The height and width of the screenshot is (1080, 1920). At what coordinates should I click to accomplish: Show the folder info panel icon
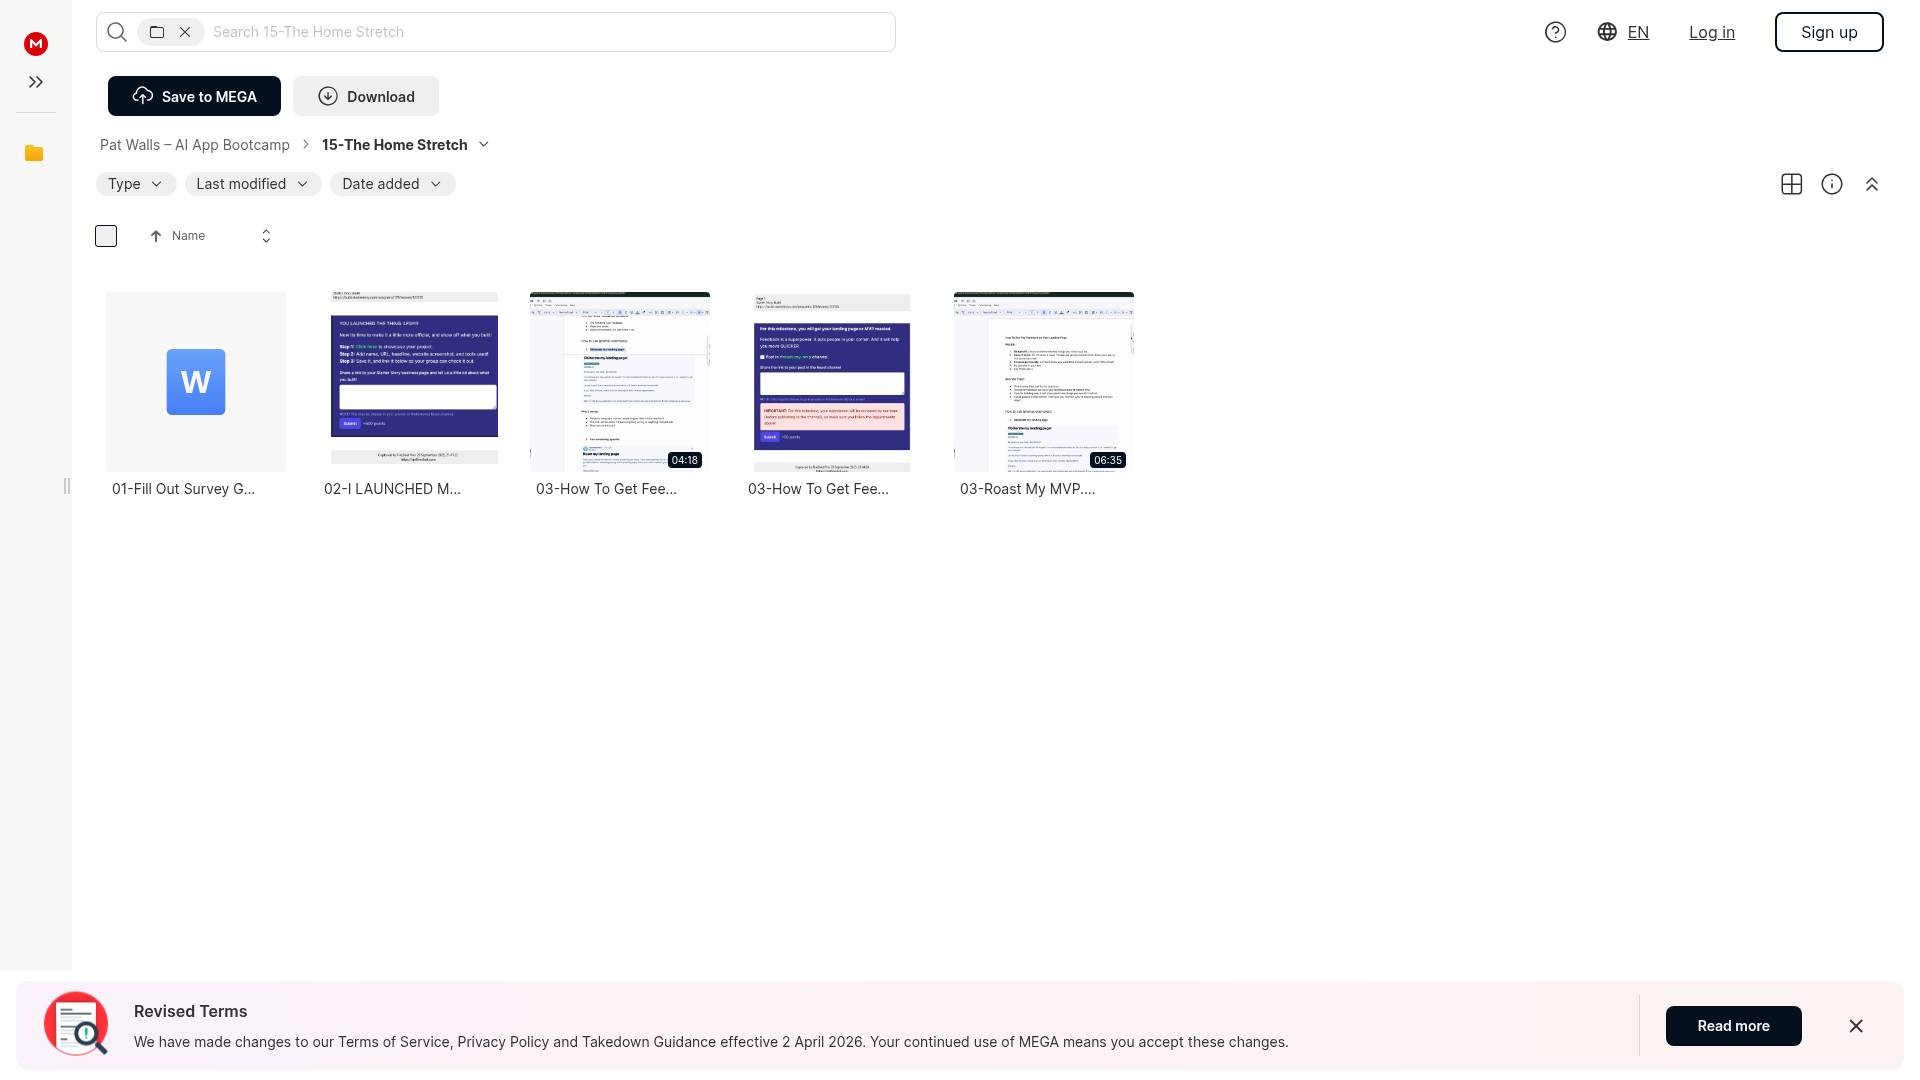[1831, 184]
